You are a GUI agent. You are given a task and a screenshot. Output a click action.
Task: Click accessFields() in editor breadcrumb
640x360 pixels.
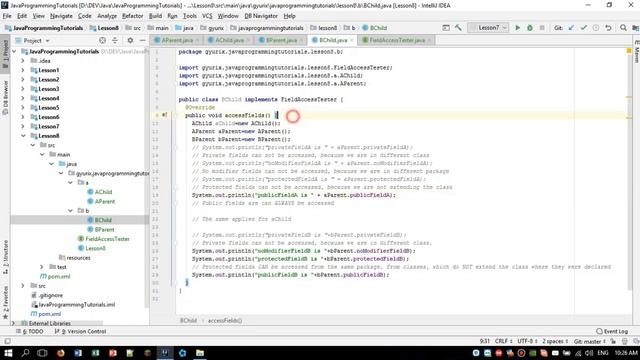click(225, 321)
